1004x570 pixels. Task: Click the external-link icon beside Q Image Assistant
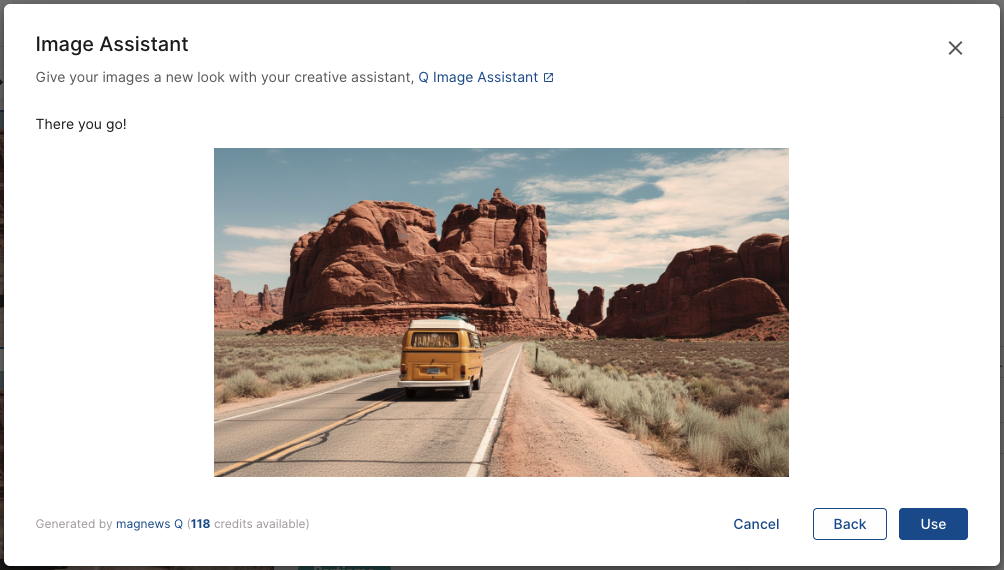[549, 77]
